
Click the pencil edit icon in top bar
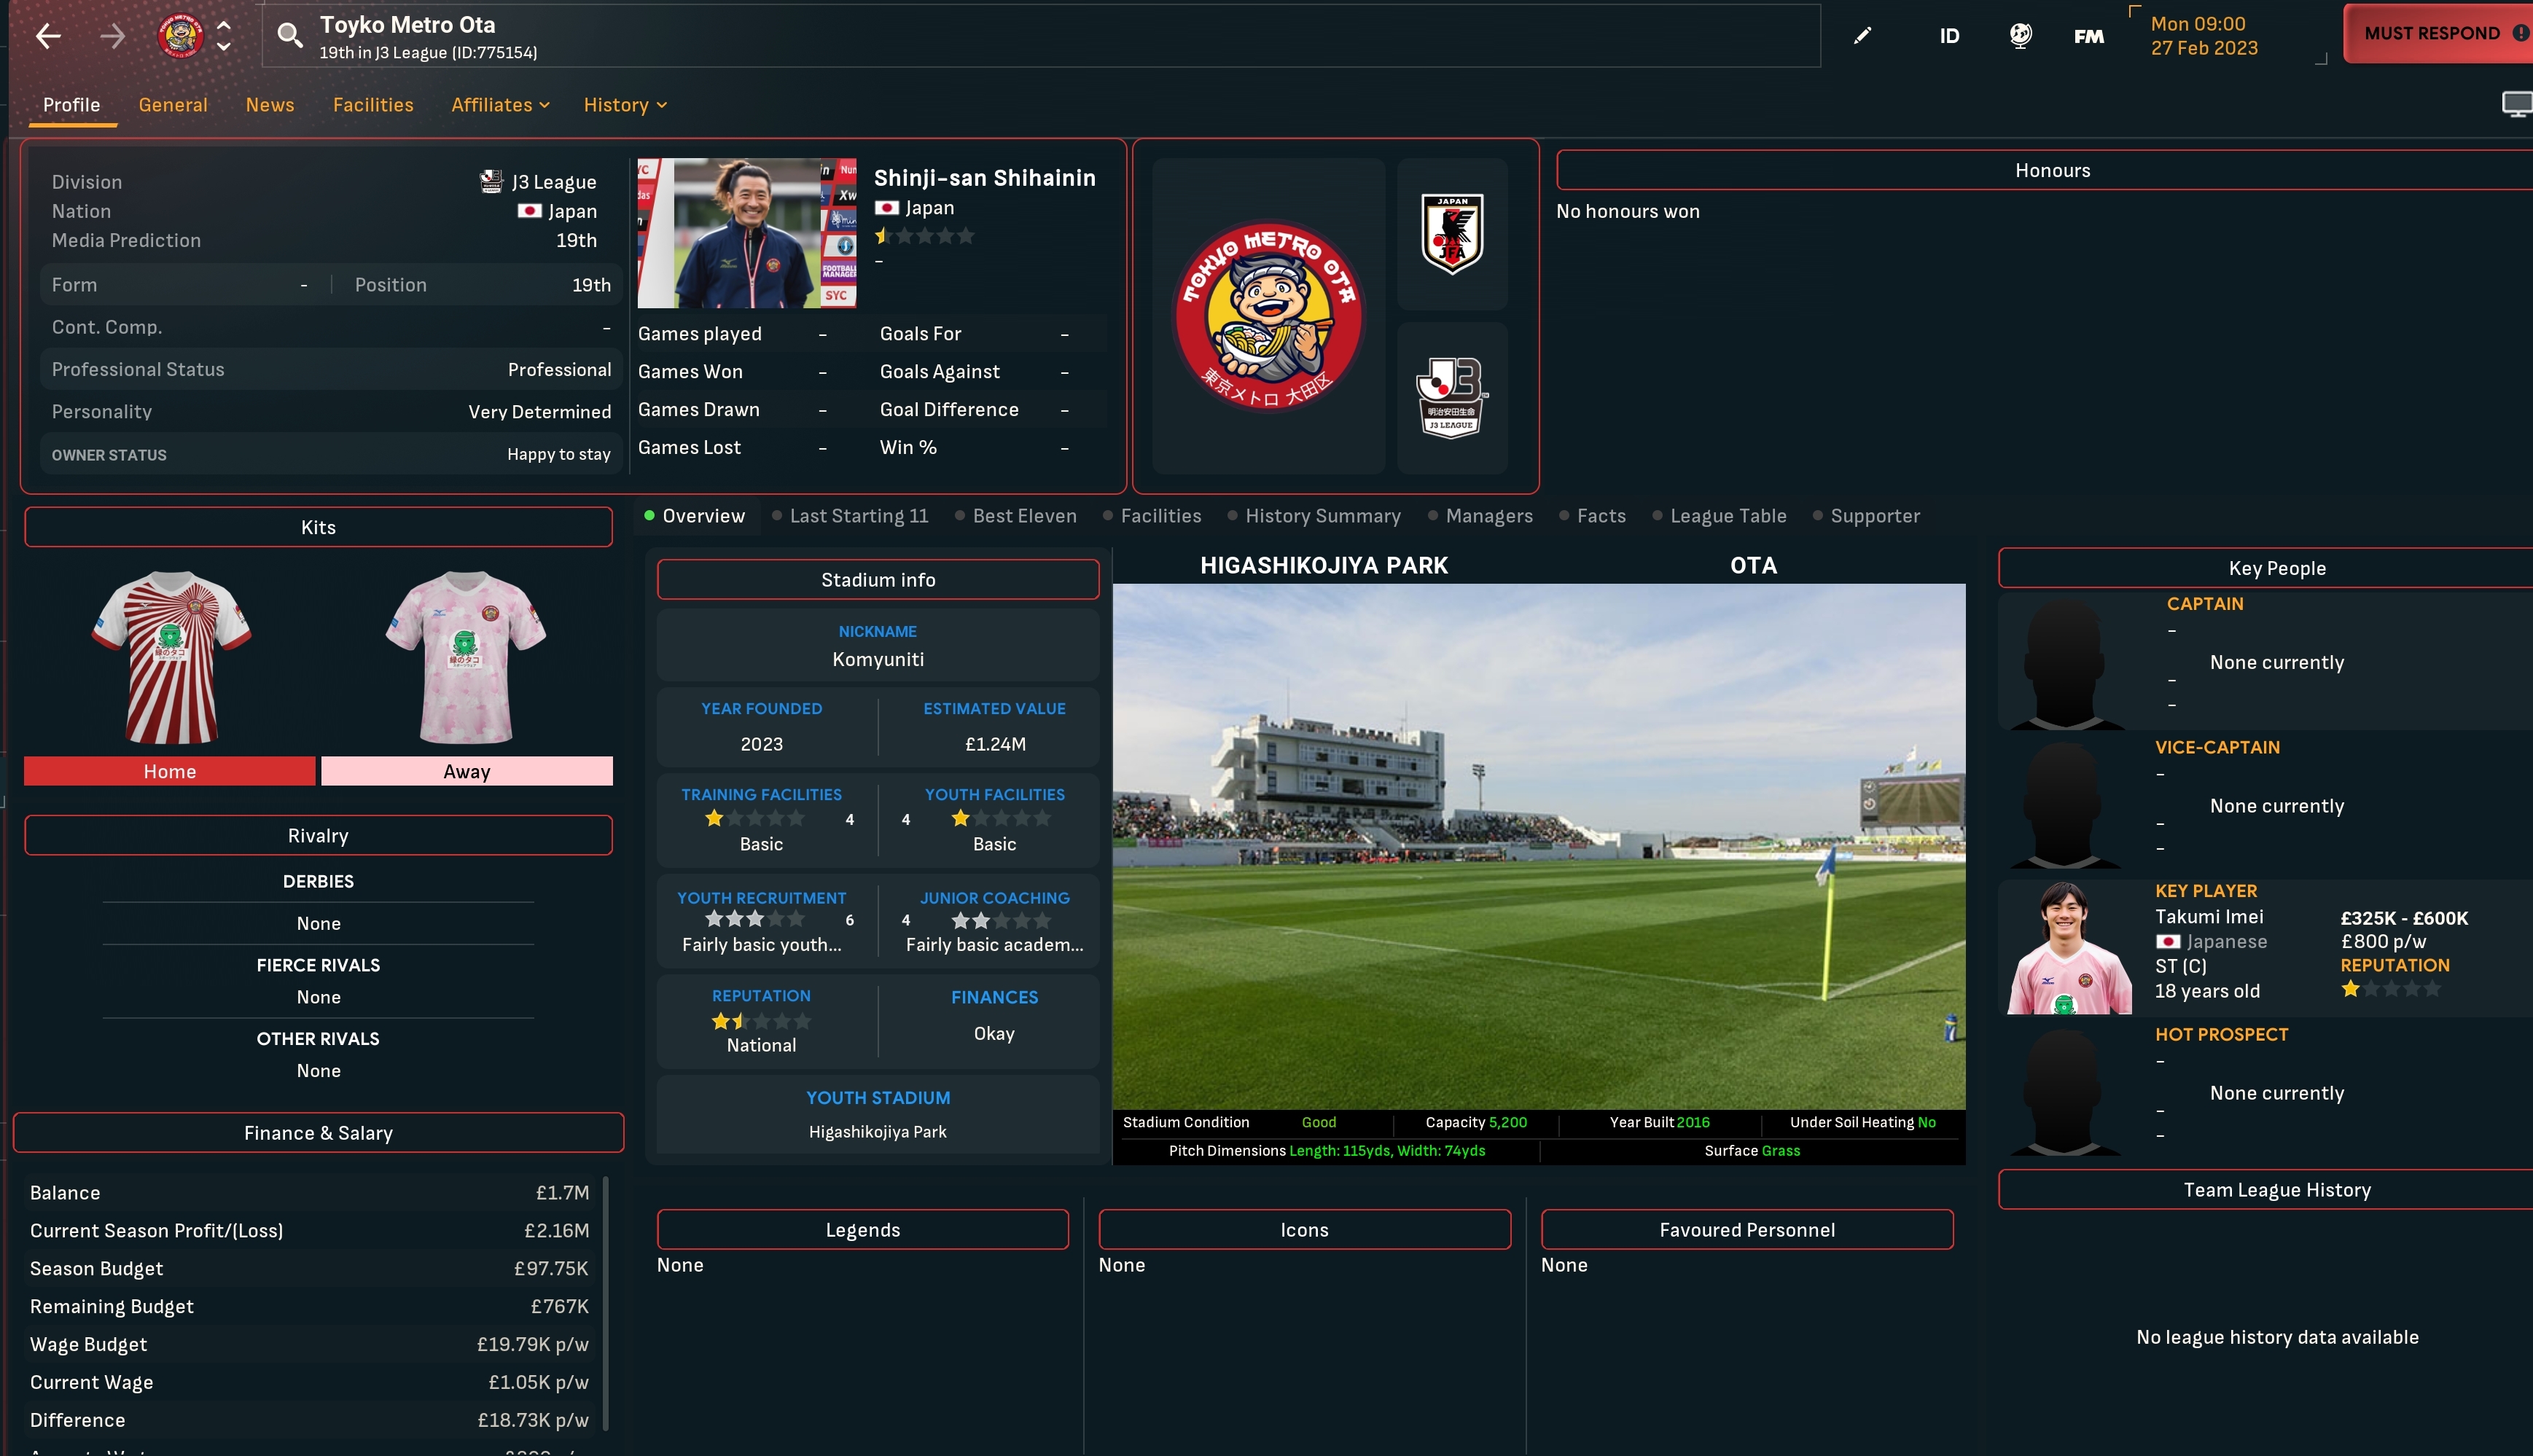pyautogui.click(x=1862, y=36)
